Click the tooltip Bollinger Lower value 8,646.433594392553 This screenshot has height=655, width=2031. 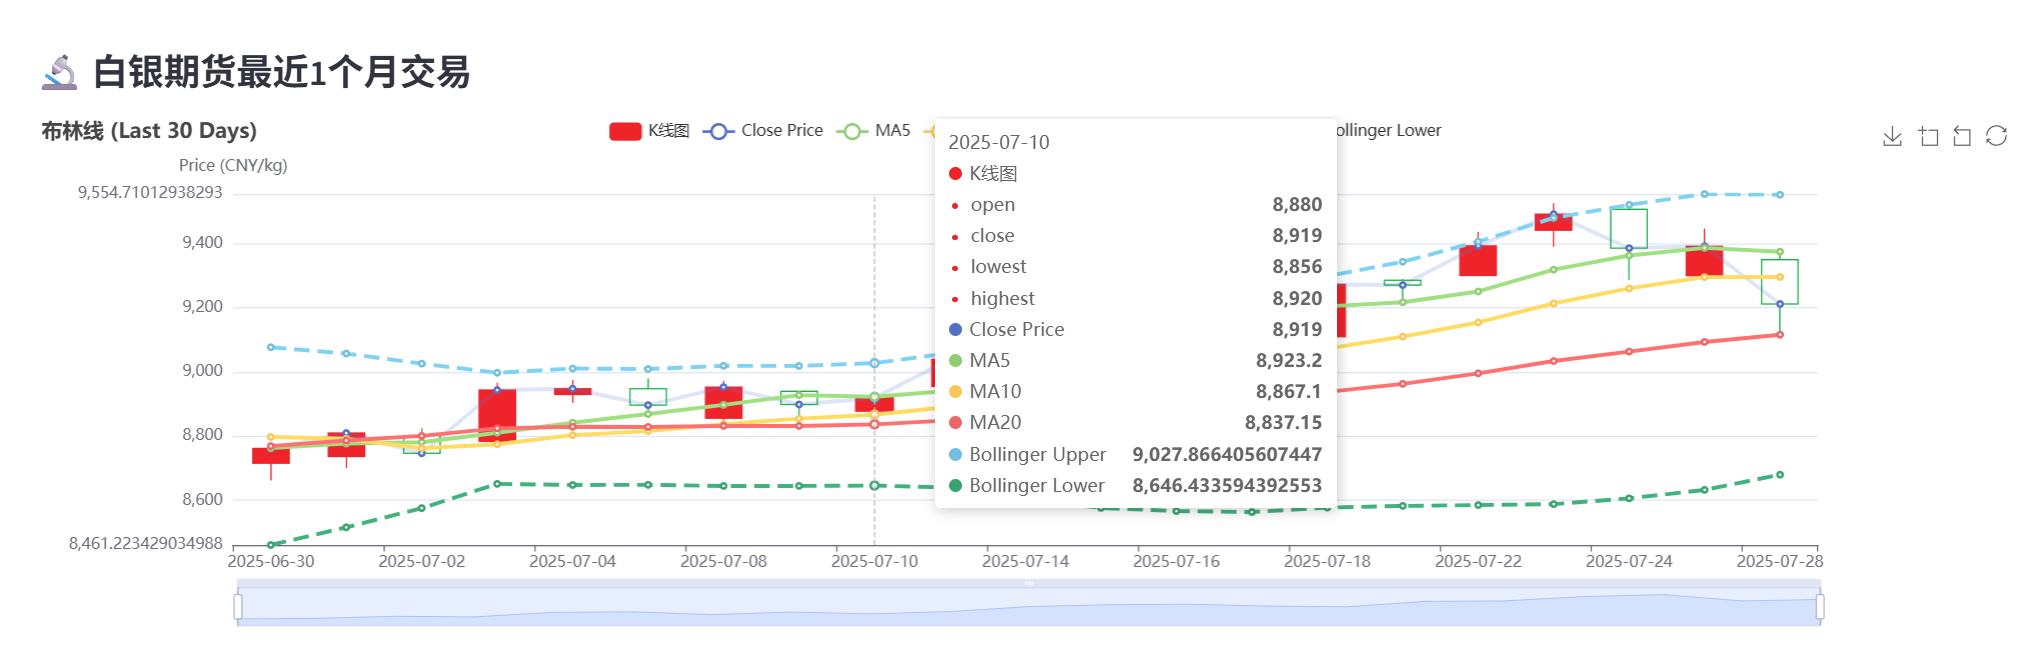[x=1227, y=486]
